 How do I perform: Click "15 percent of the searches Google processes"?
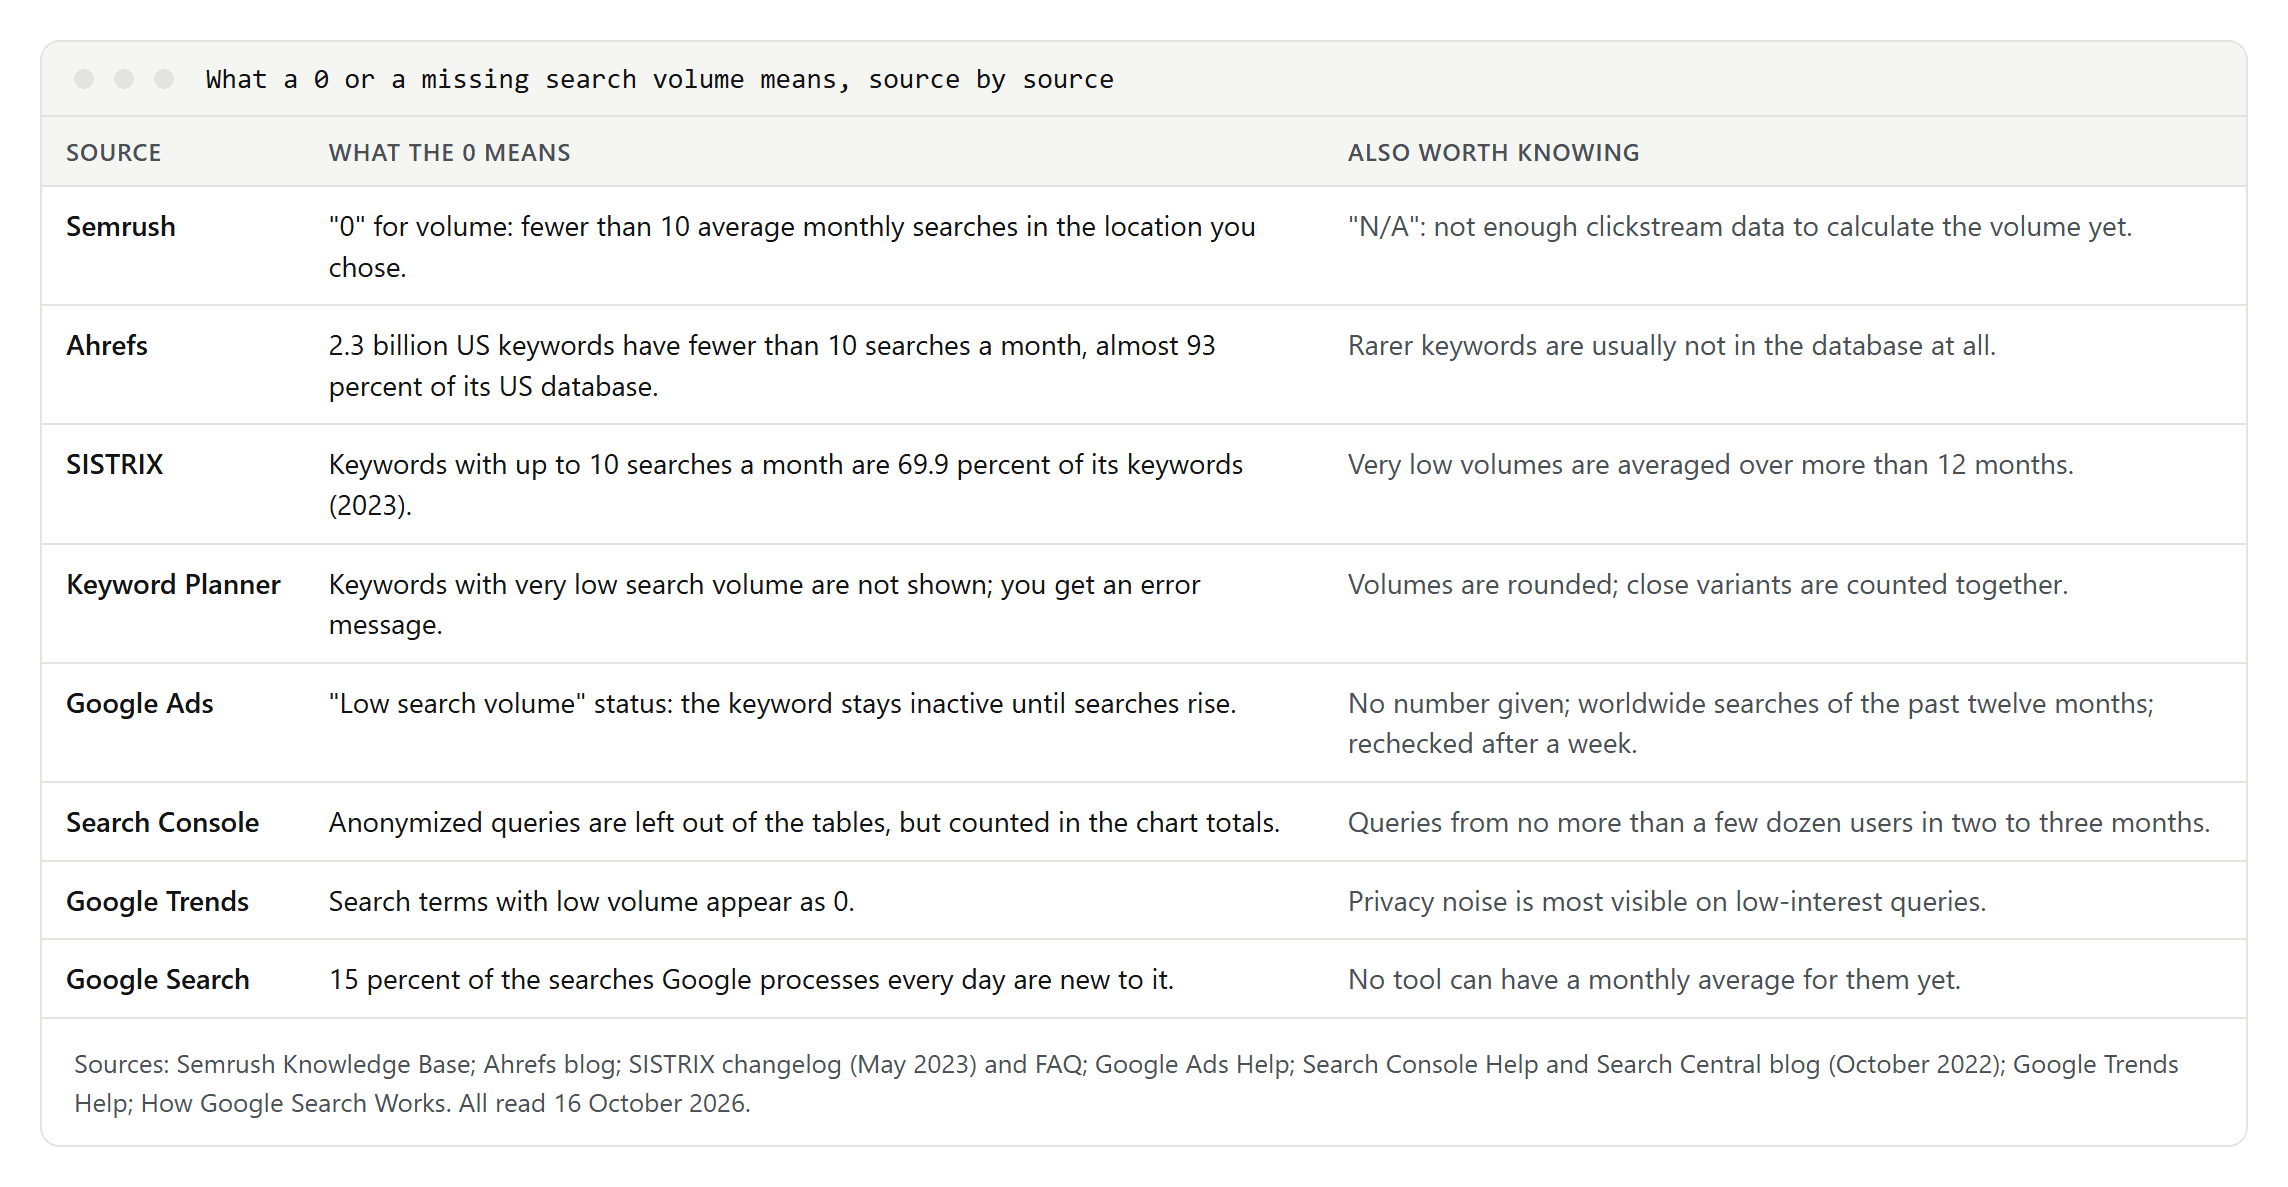(752, 980)
